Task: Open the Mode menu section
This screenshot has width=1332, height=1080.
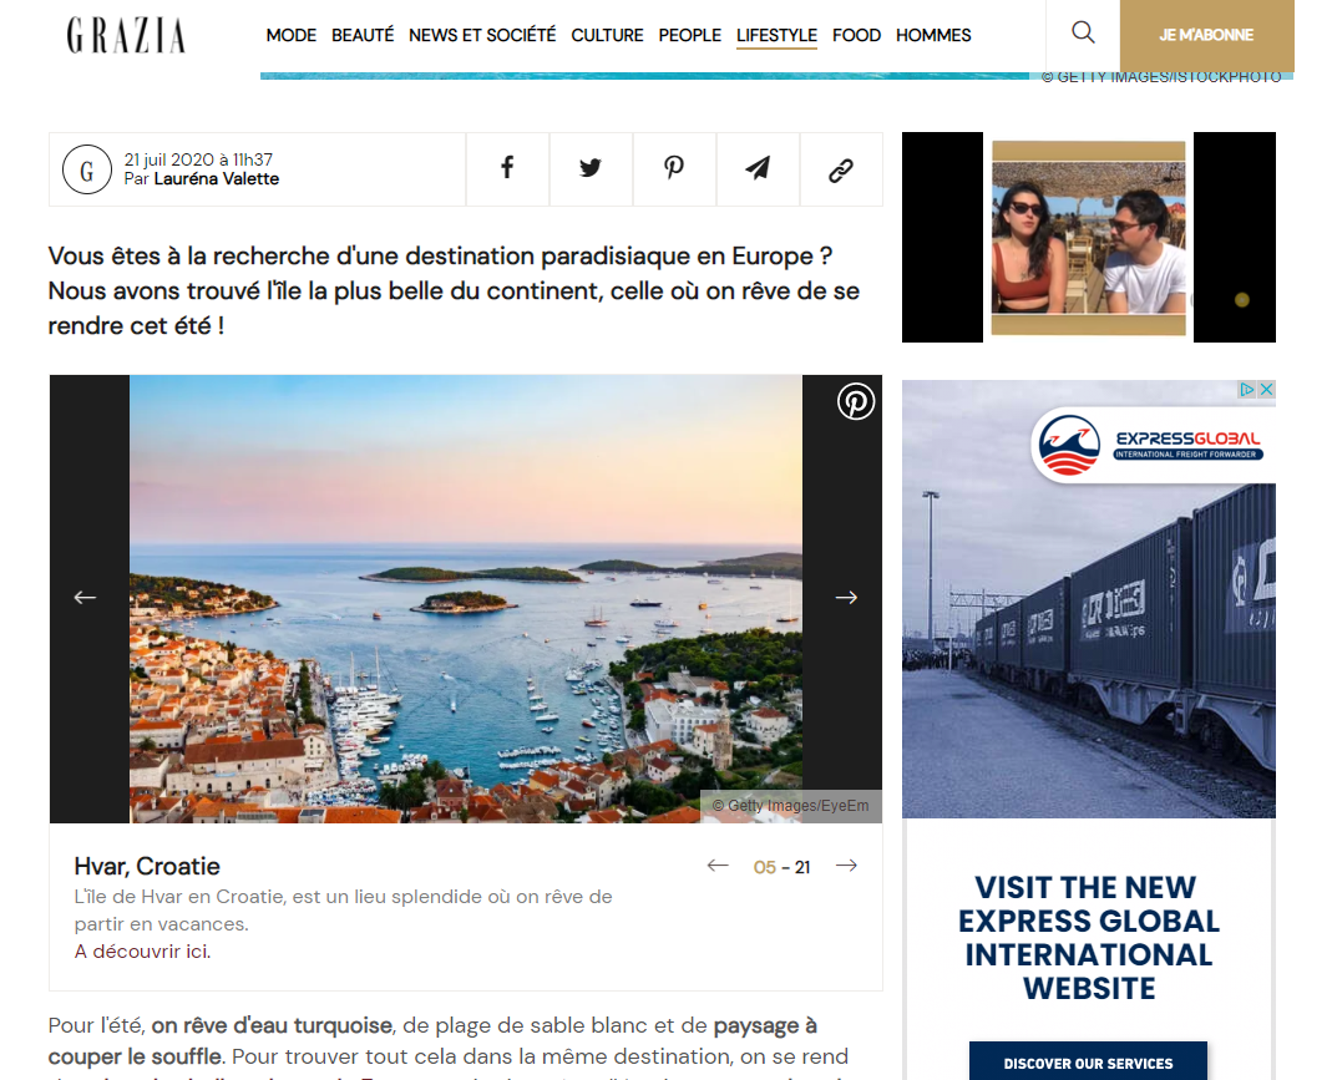Action: coord(291,35)
